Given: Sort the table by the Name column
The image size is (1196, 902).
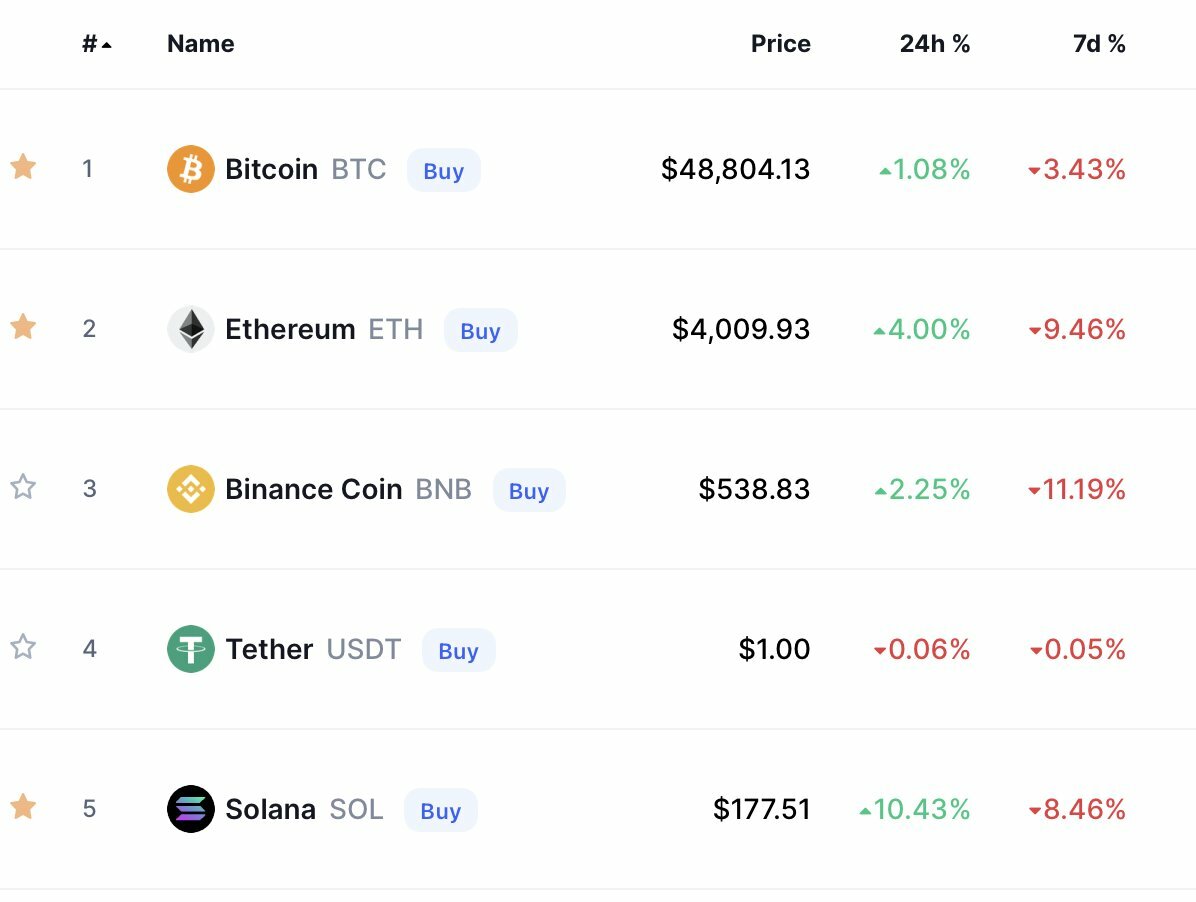Looking at the screenshot, I should (201, 43).
